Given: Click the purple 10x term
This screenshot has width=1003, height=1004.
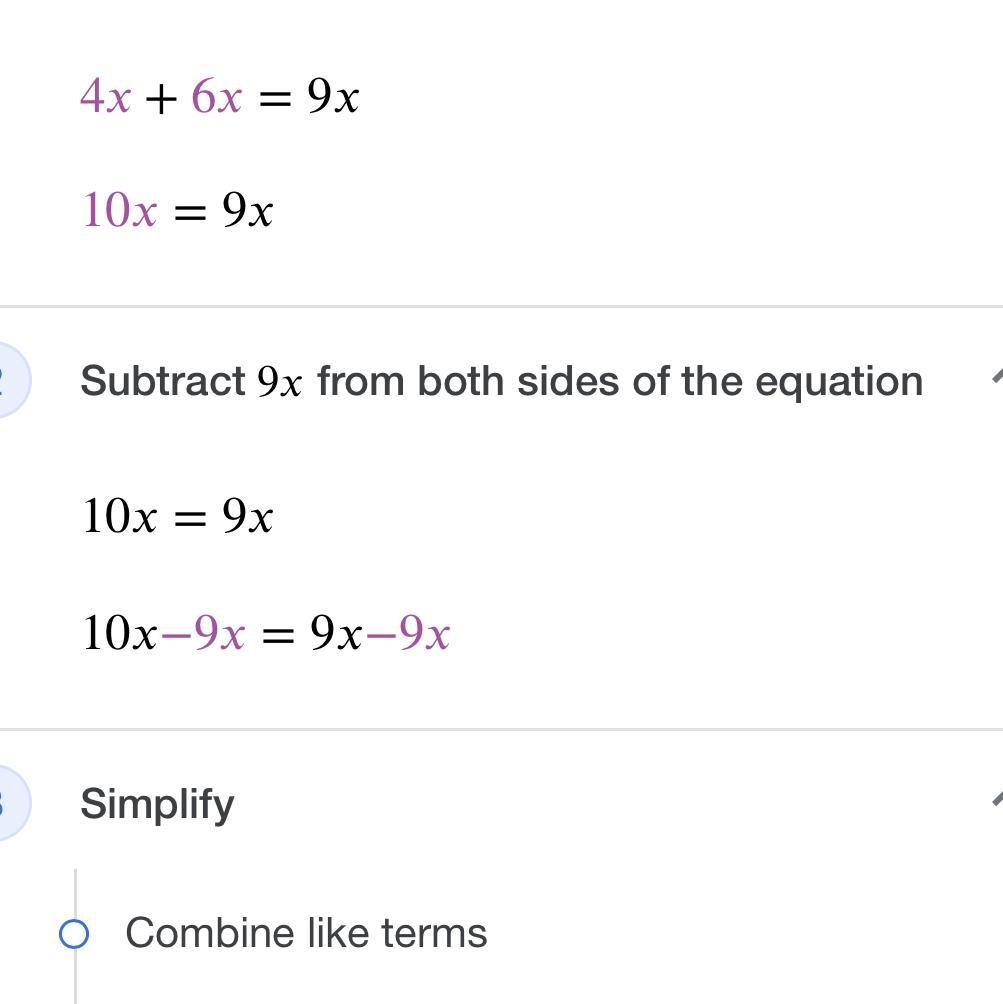Looking at the screenshot, I should 119,211.
